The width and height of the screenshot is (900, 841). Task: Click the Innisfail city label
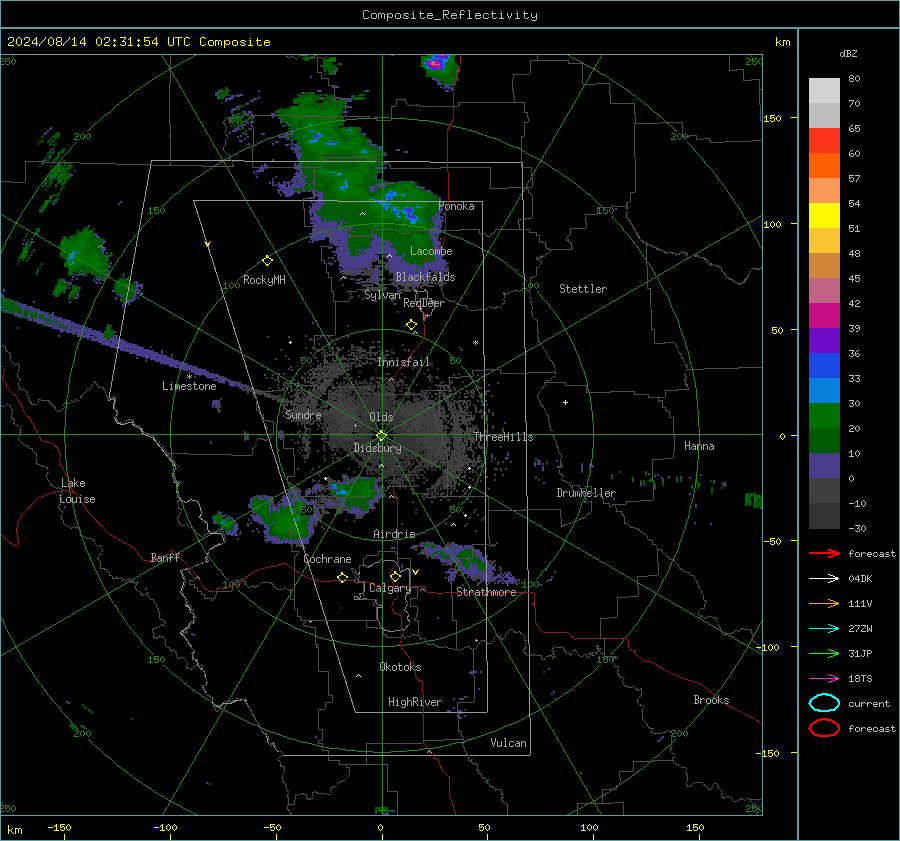404,362
